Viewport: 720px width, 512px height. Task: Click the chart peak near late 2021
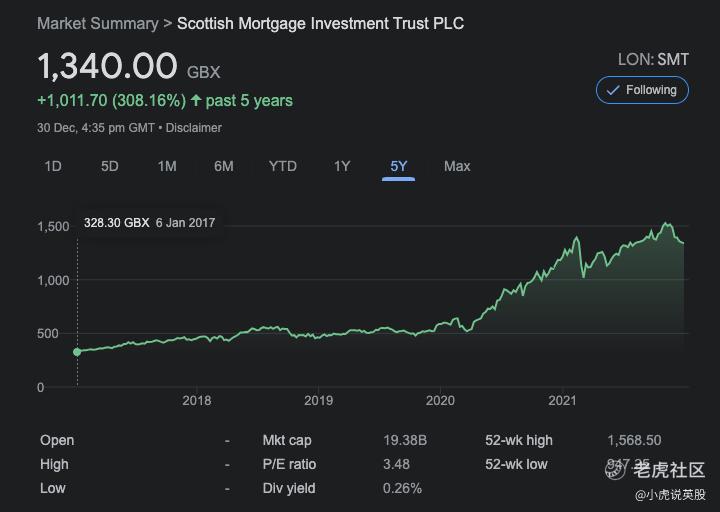click(667, 224)
